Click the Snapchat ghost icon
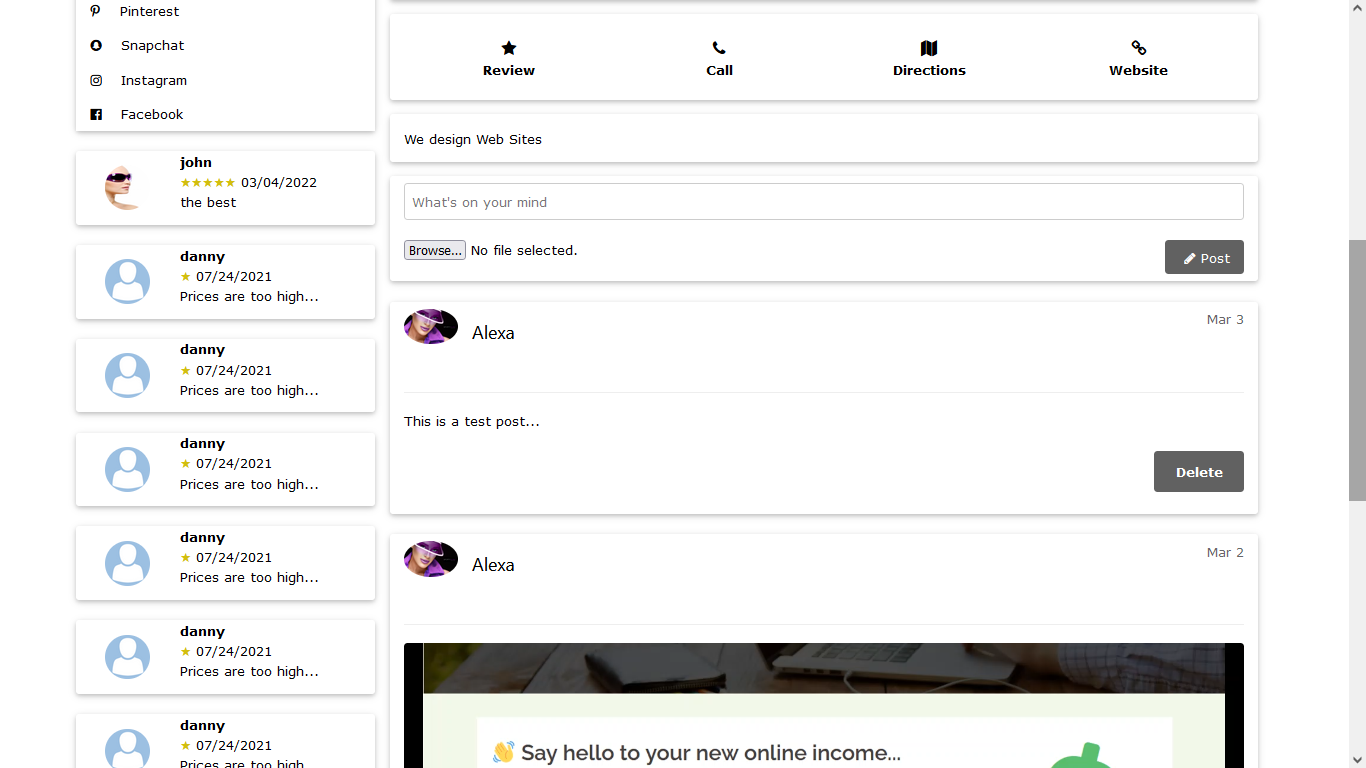The width and height of the screenshot is (1366, 768). coord(96,45)
